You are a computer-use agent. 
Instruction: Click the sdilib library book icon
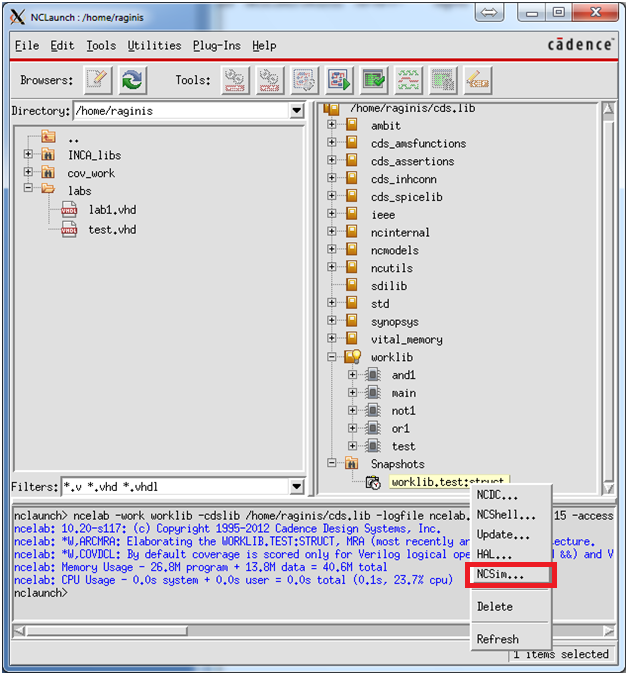[x=352, y=285]
